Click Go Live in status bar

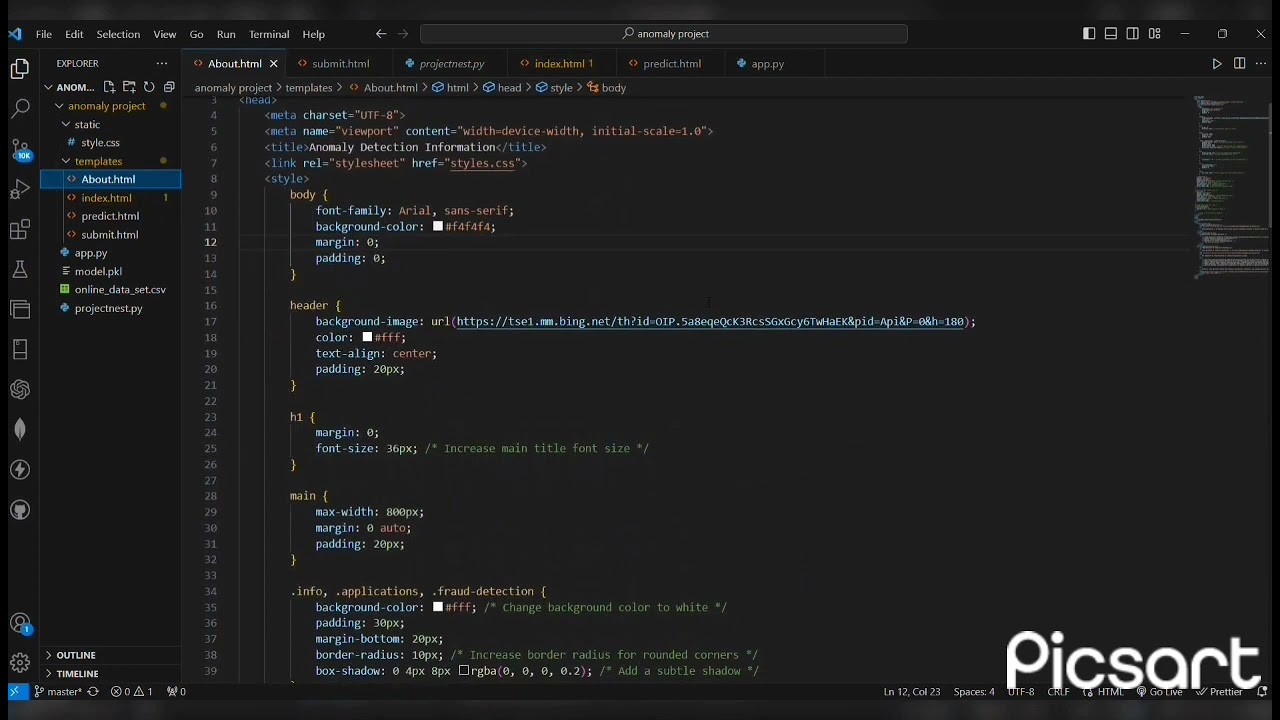pos(1159,691)
